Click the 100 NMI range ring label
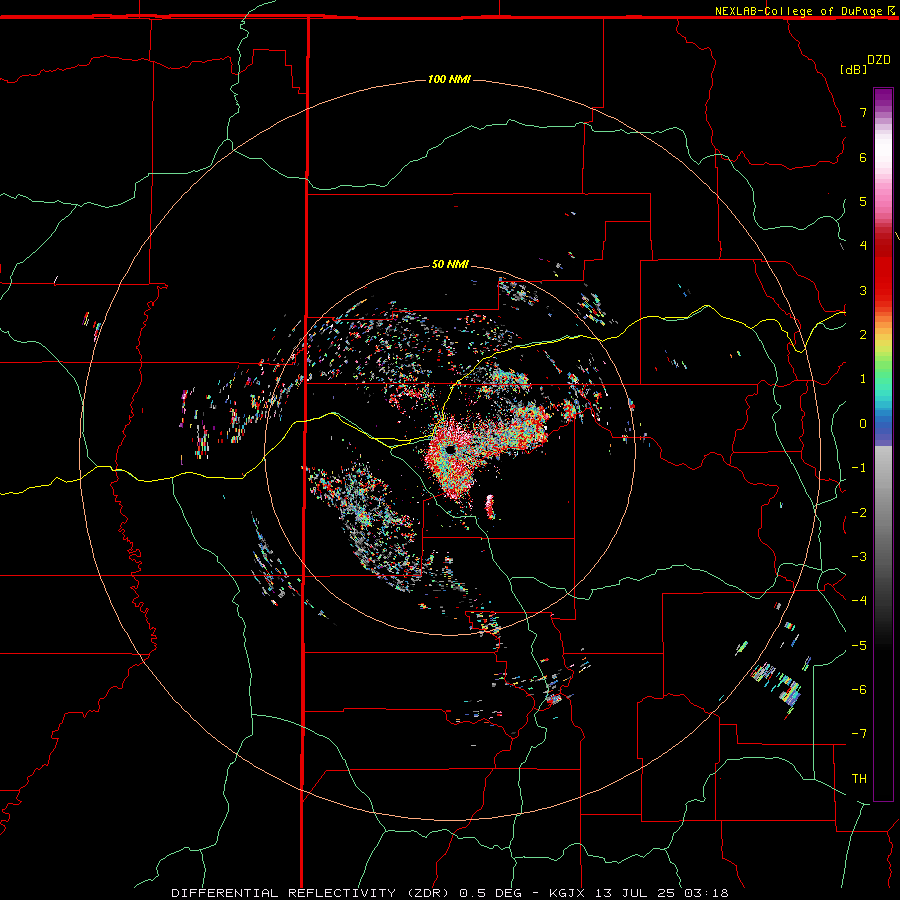This screenshot has width=900, height=900. coord(449,79)
